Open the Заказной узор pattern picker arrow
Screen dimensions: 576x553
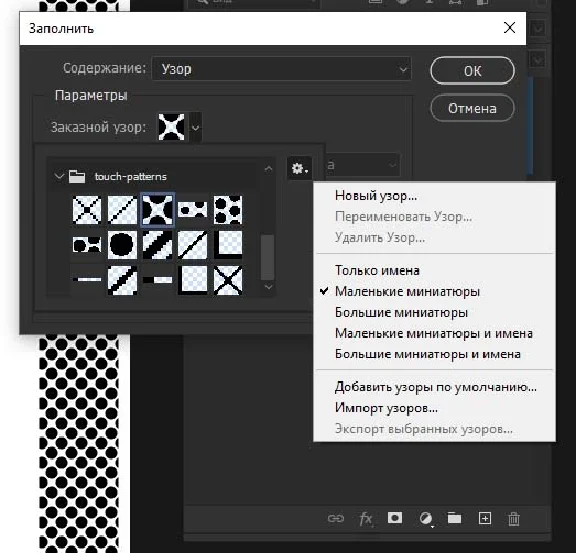pyautogui.click(x=195, y=128)
